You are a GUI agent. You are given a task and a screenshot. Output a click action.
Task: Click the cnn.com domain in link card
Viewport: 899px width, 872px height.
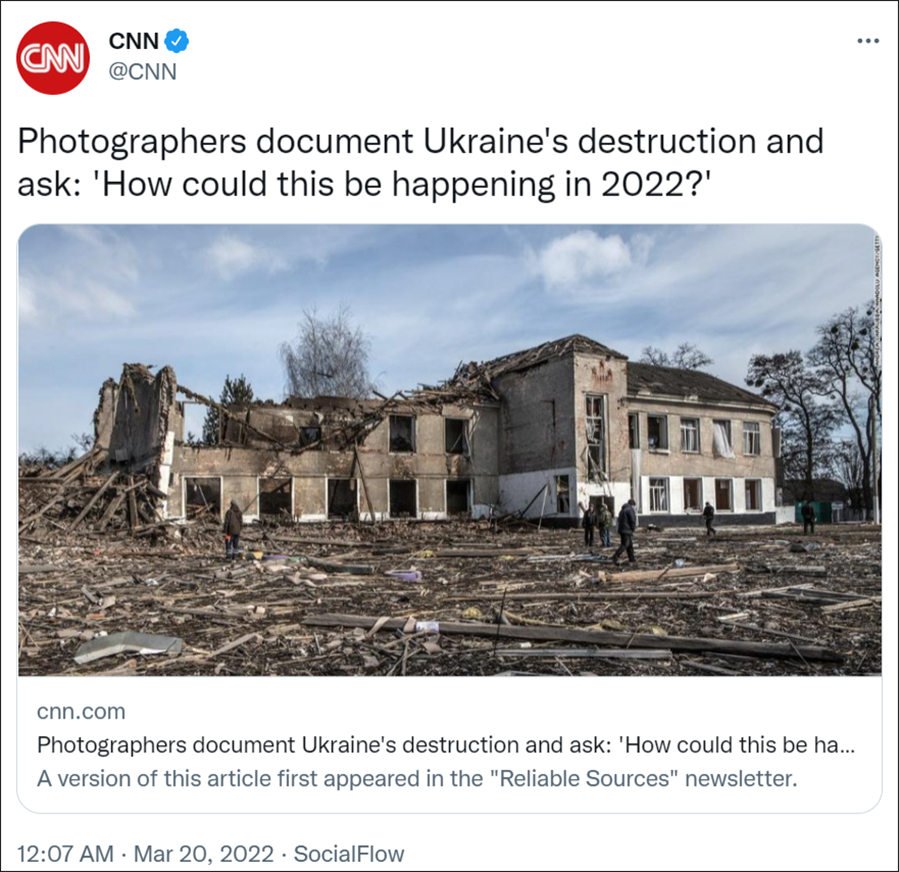[81, 711]
